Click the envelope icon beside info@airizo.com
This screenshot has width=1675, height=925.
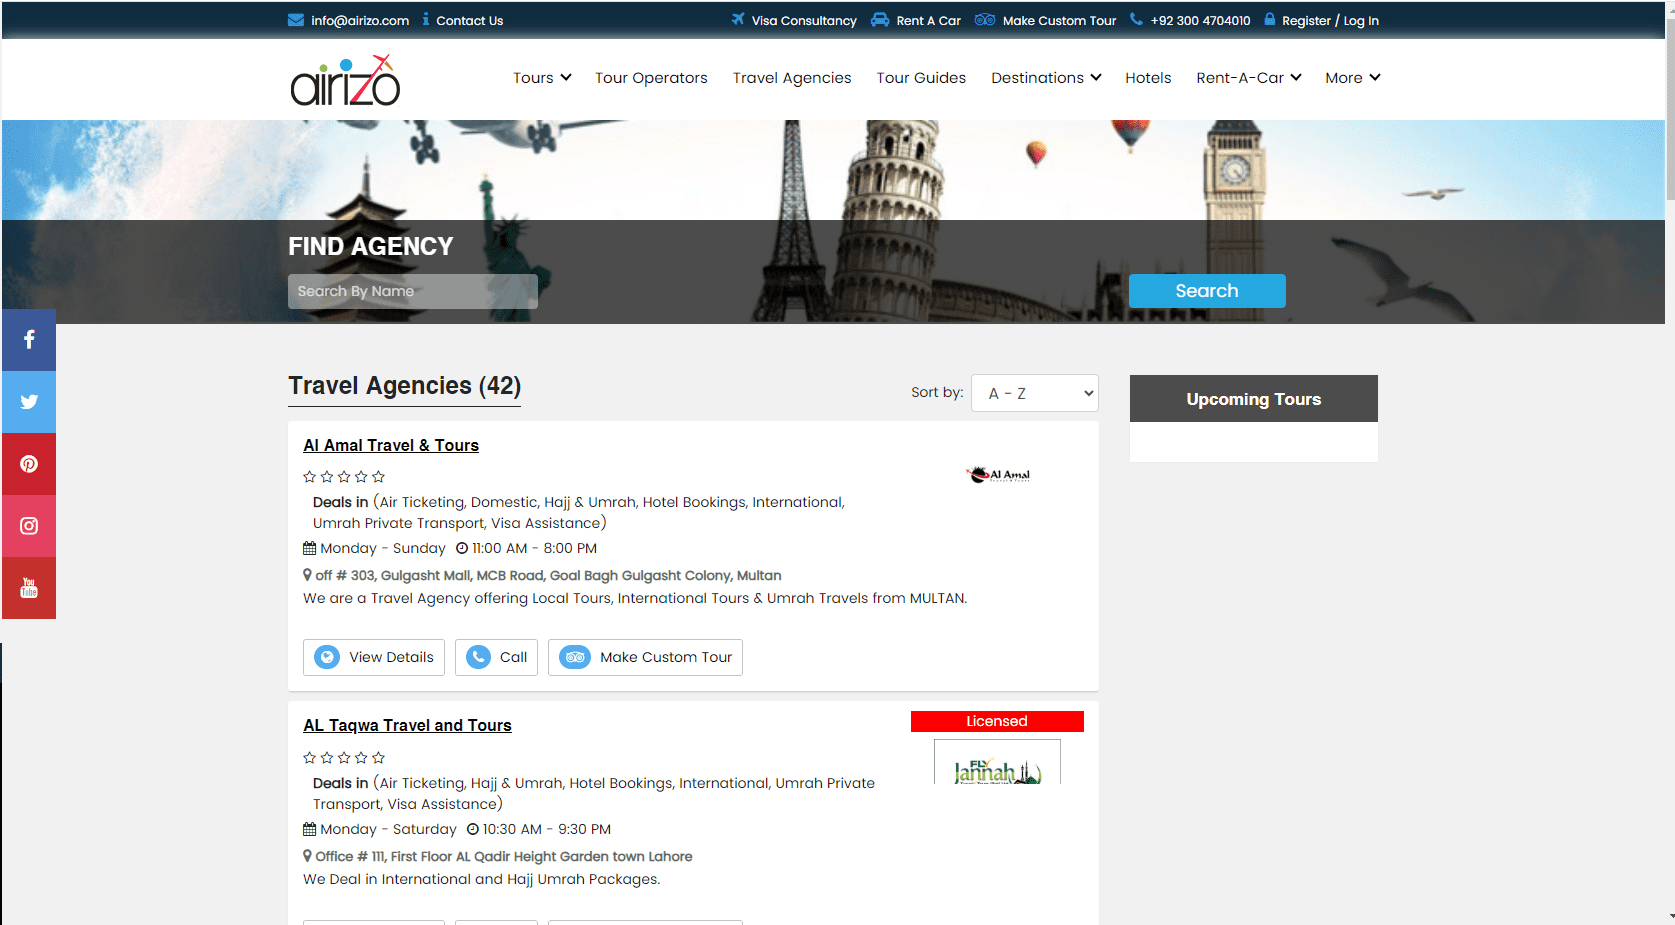(296, 20)
